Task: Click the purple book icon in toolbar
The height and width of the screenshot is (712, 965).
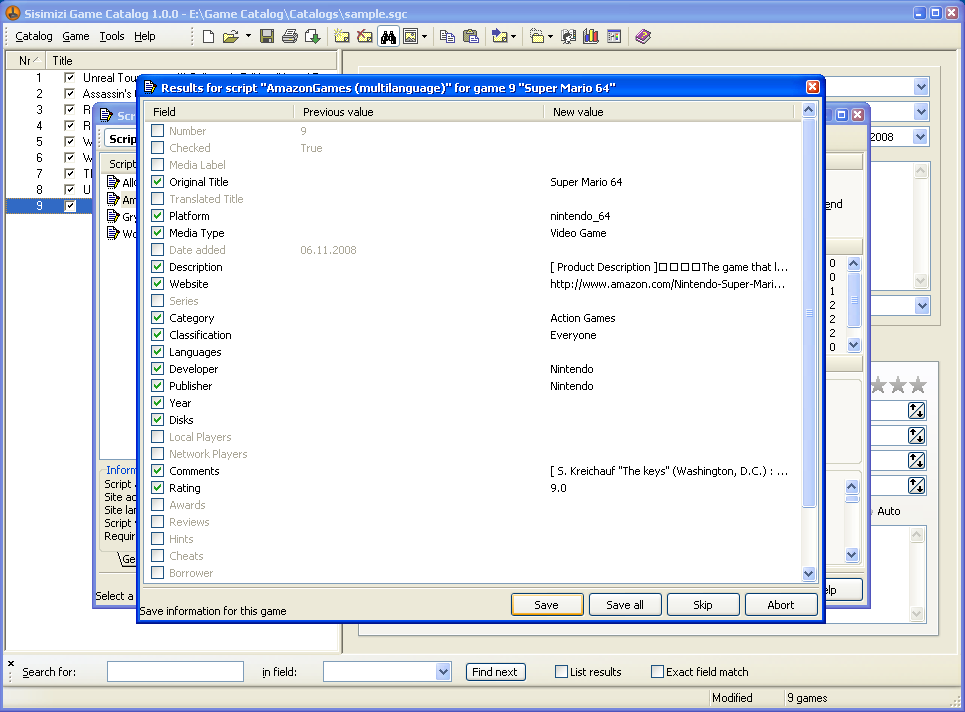Action: pyautogui.click(x=643, y=37)
